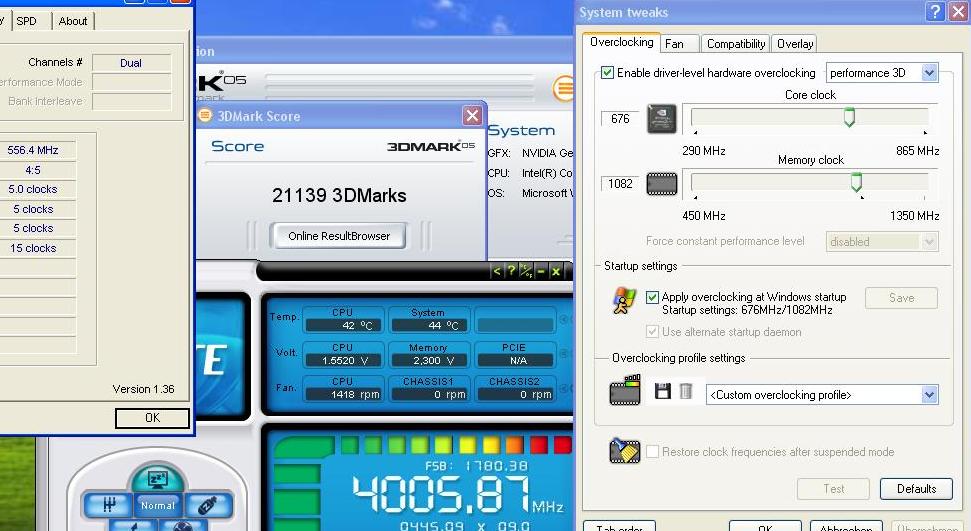Viewport: 971px width, 531px height.
Task: Select the Normal mode button
Action: coord(158,506)
